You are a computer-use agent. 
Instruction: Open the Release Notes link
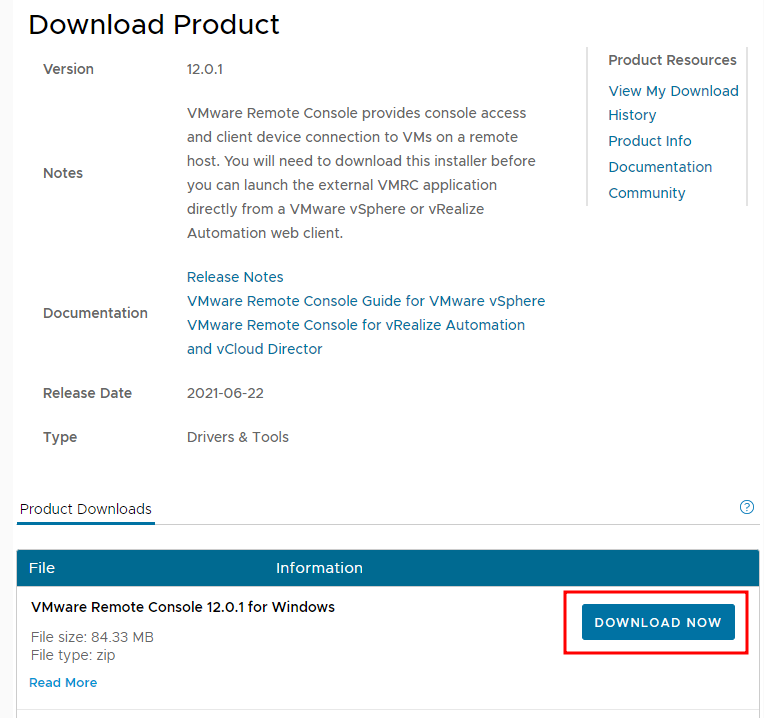tap(235, 277)
